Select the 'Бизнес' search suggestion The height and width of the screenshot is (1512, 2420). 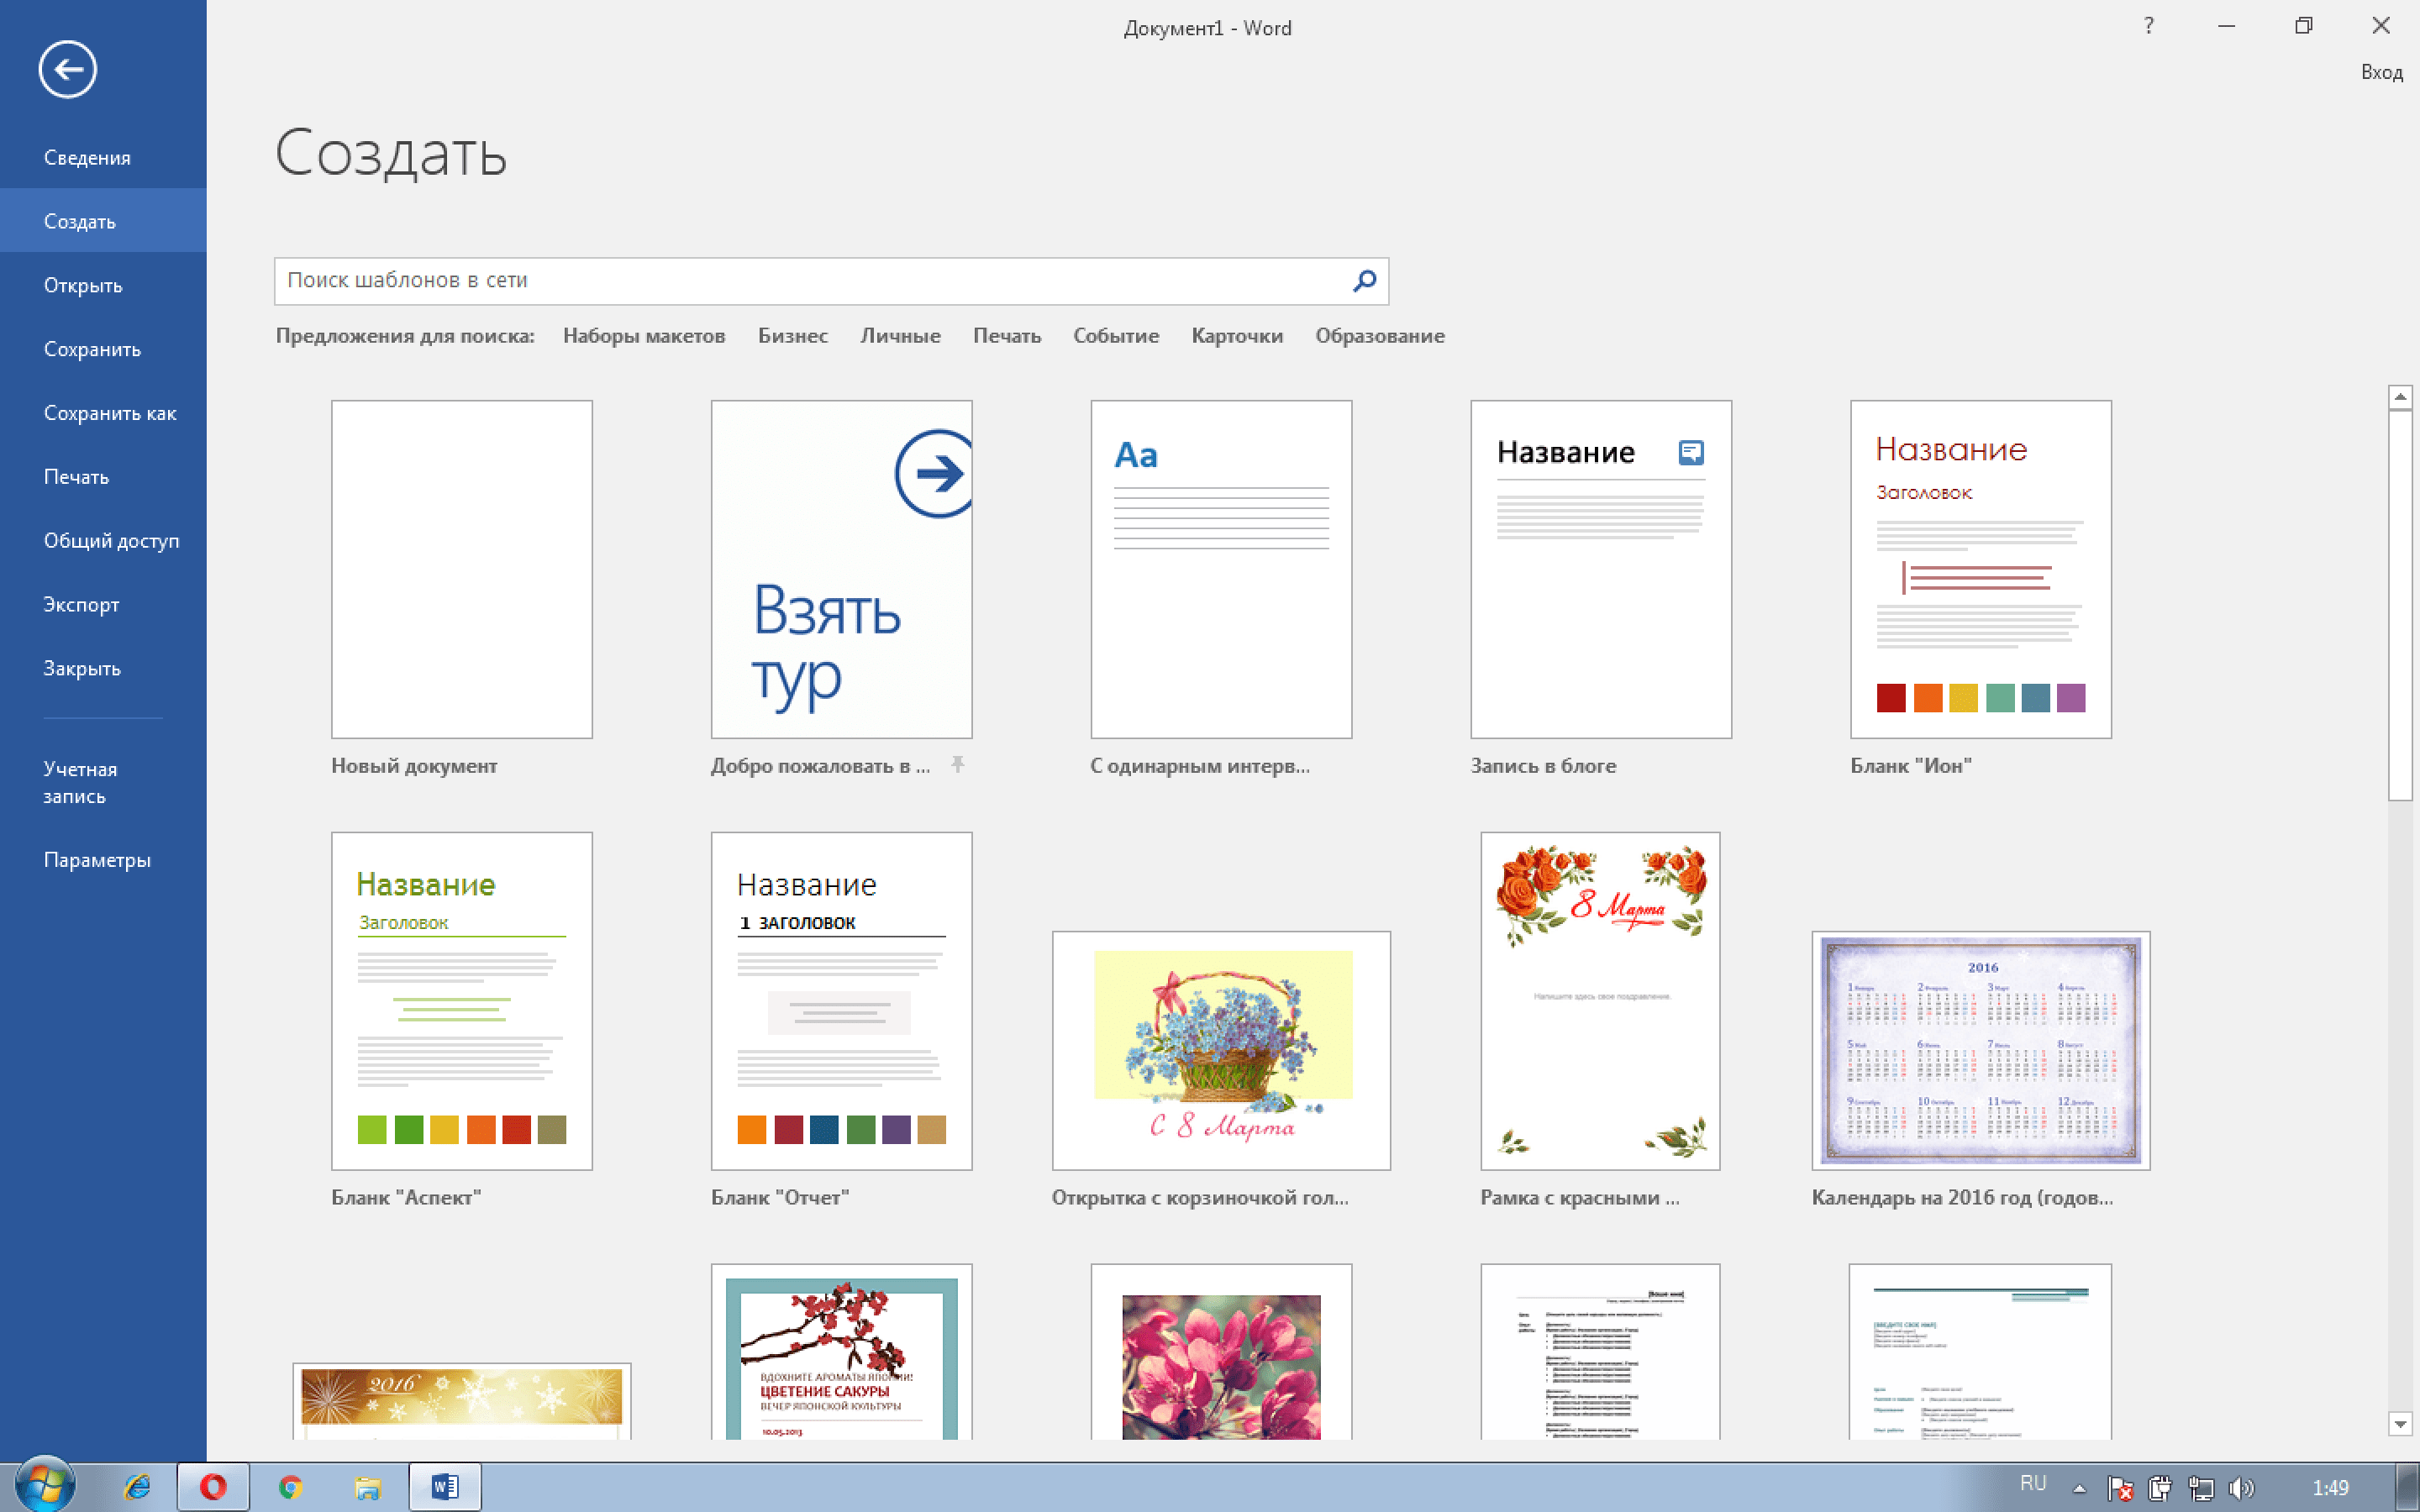click(793, 335)
